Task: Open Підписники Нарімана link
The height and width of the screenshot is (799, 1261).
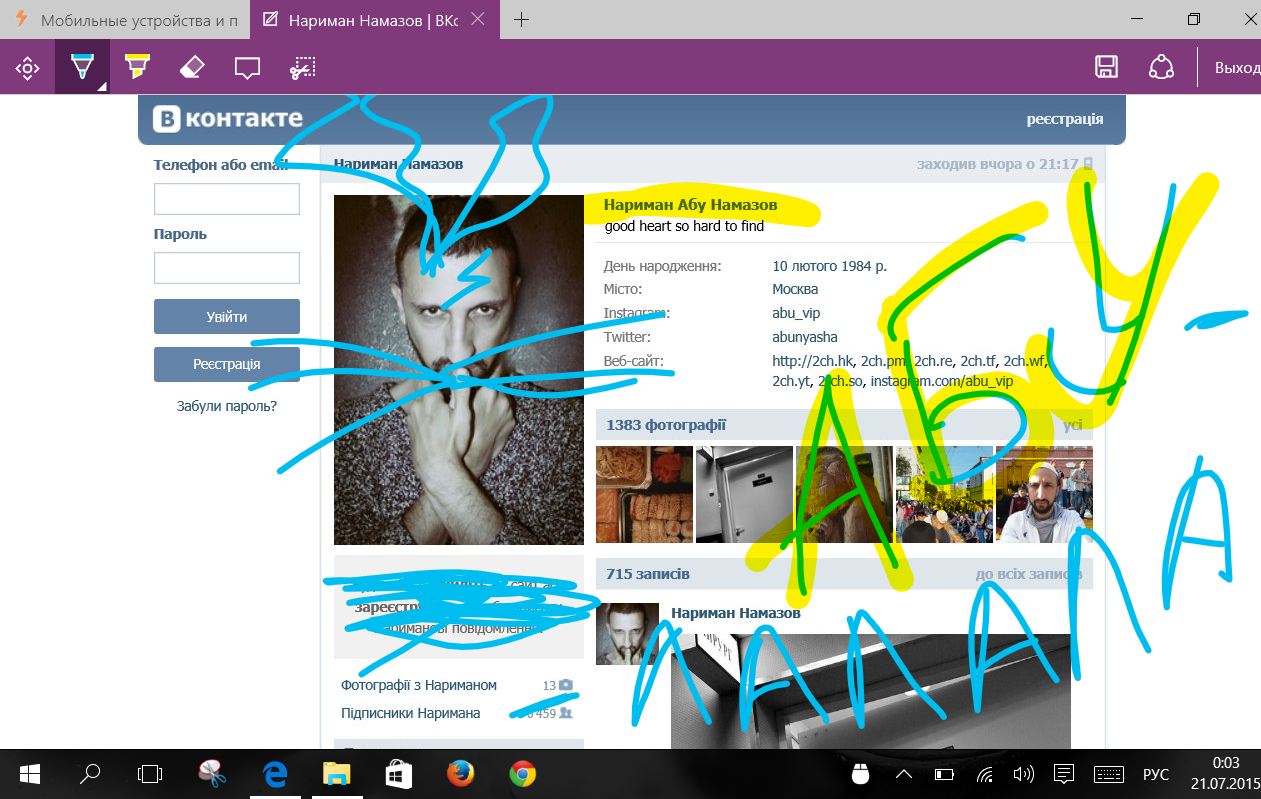Action: [411, 713]
